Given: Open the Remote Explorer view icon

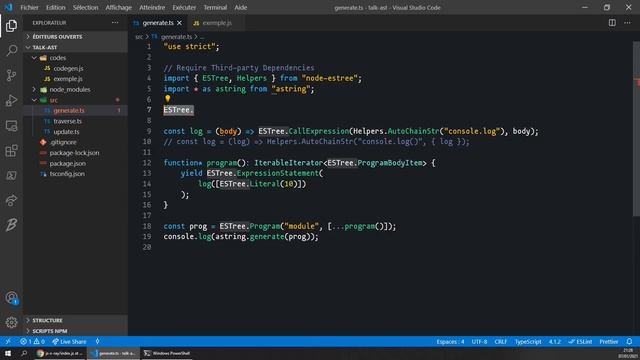Looking at the screenshot, I should pos(11,126).
